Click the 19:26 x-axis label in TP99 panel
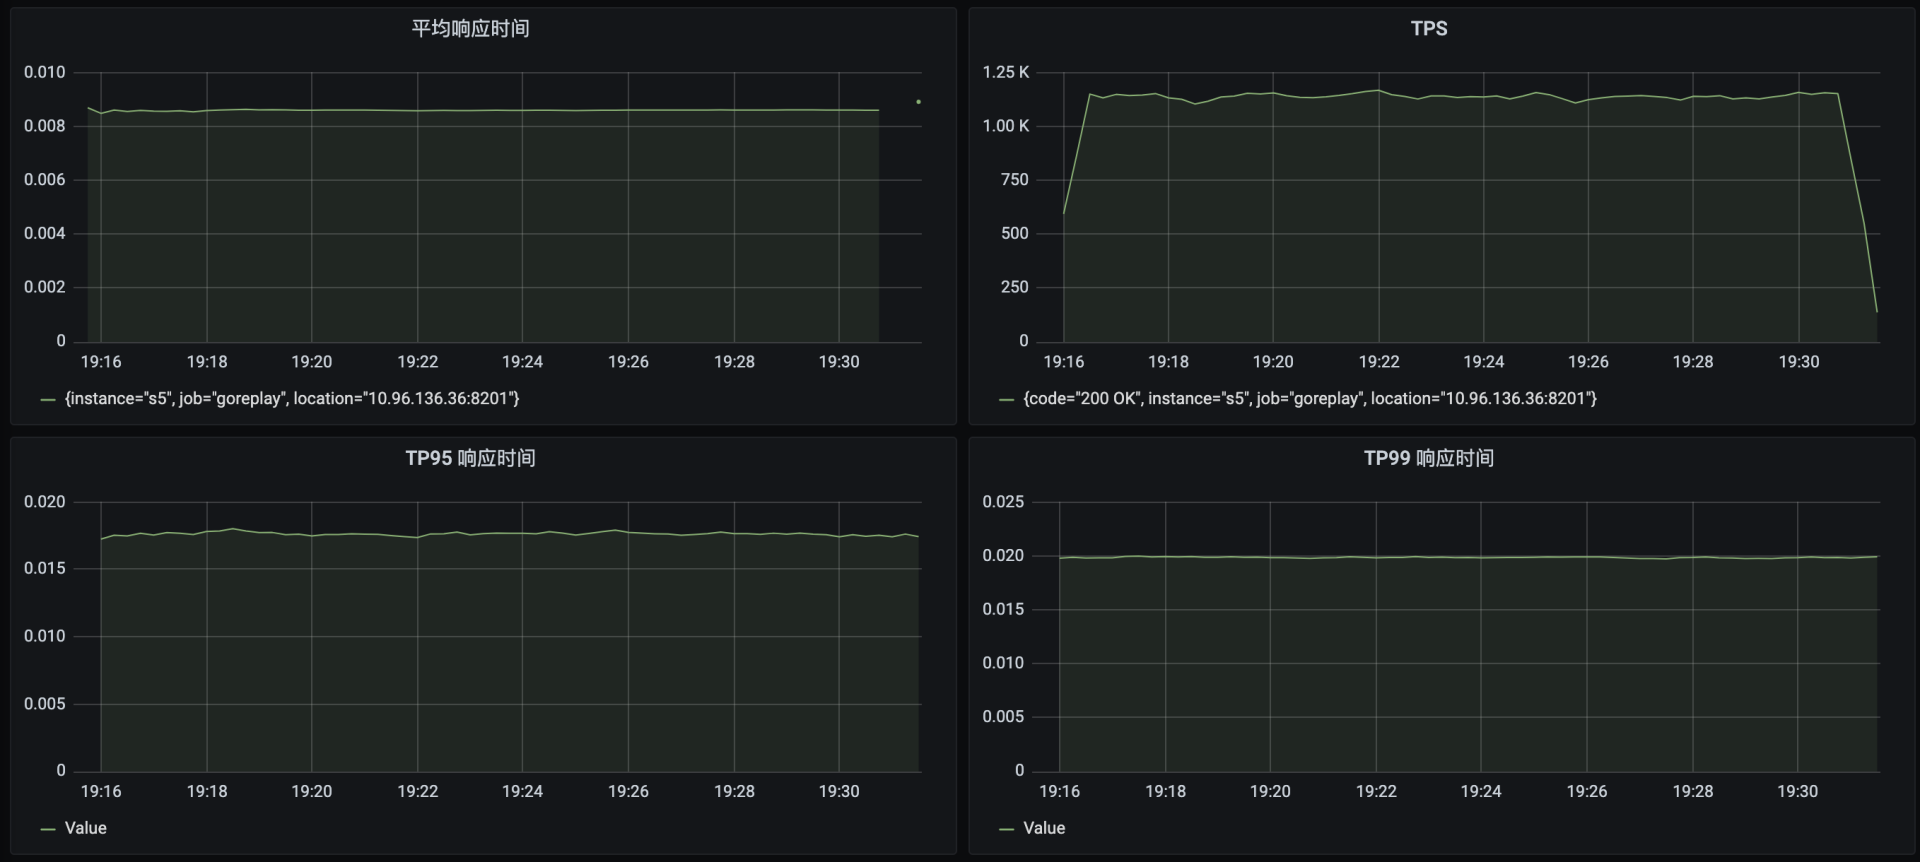Image resolution: width=1920 pixels, height=862 pixels. [x=1587, y=792]
